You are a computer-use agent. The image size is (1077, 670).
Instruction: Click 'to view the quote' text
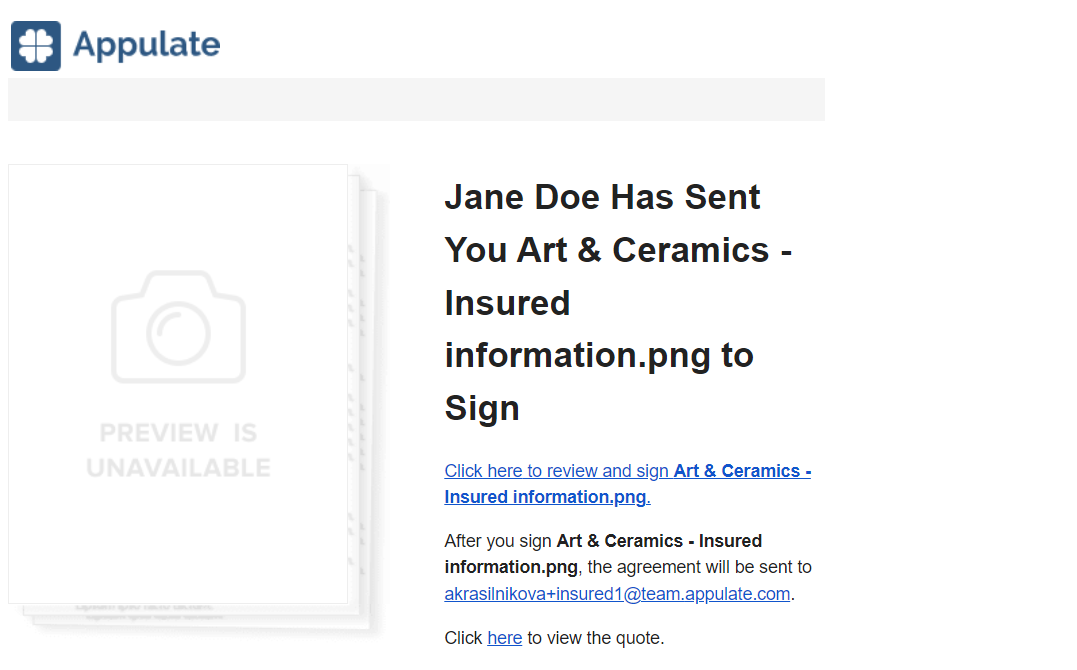coord(595,638)
